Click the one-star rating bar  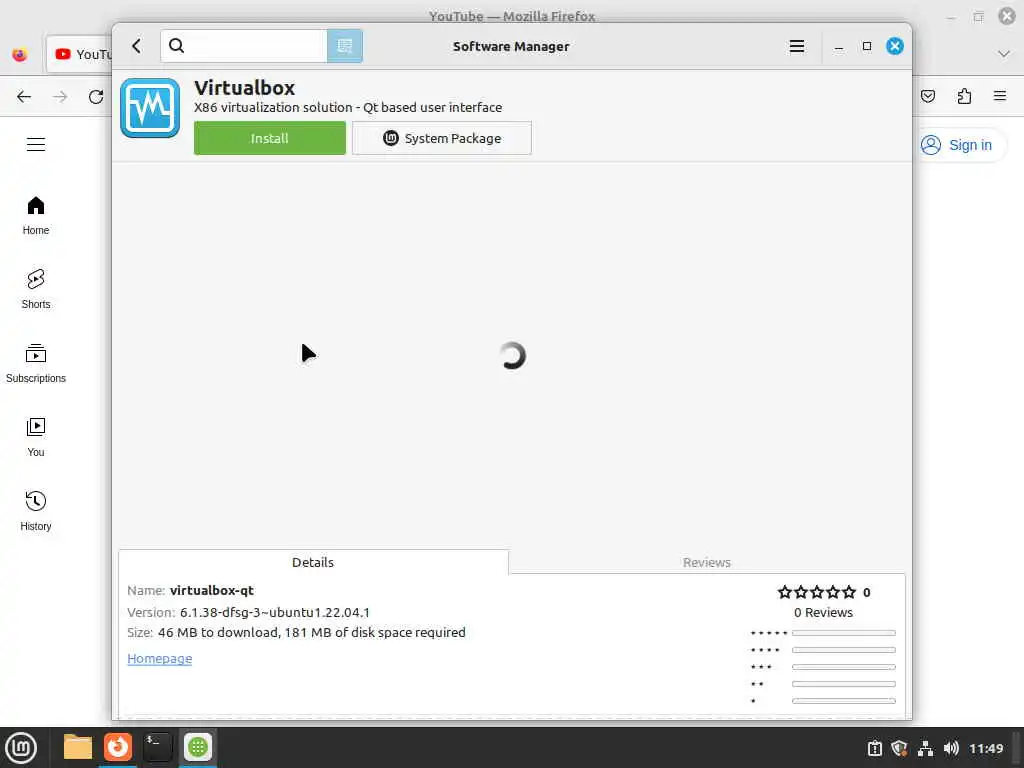tap(844, 701)
